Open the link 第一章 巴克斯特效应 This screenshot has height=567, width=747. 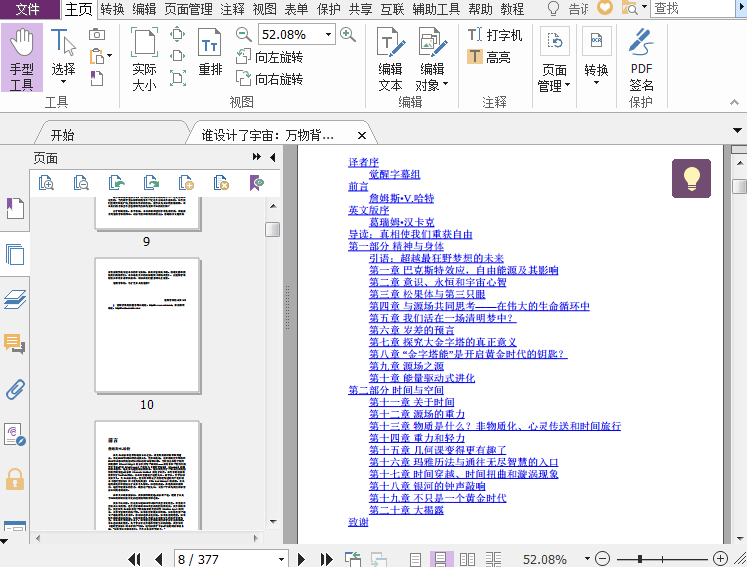pyautogui.click(x=464, y=270)
